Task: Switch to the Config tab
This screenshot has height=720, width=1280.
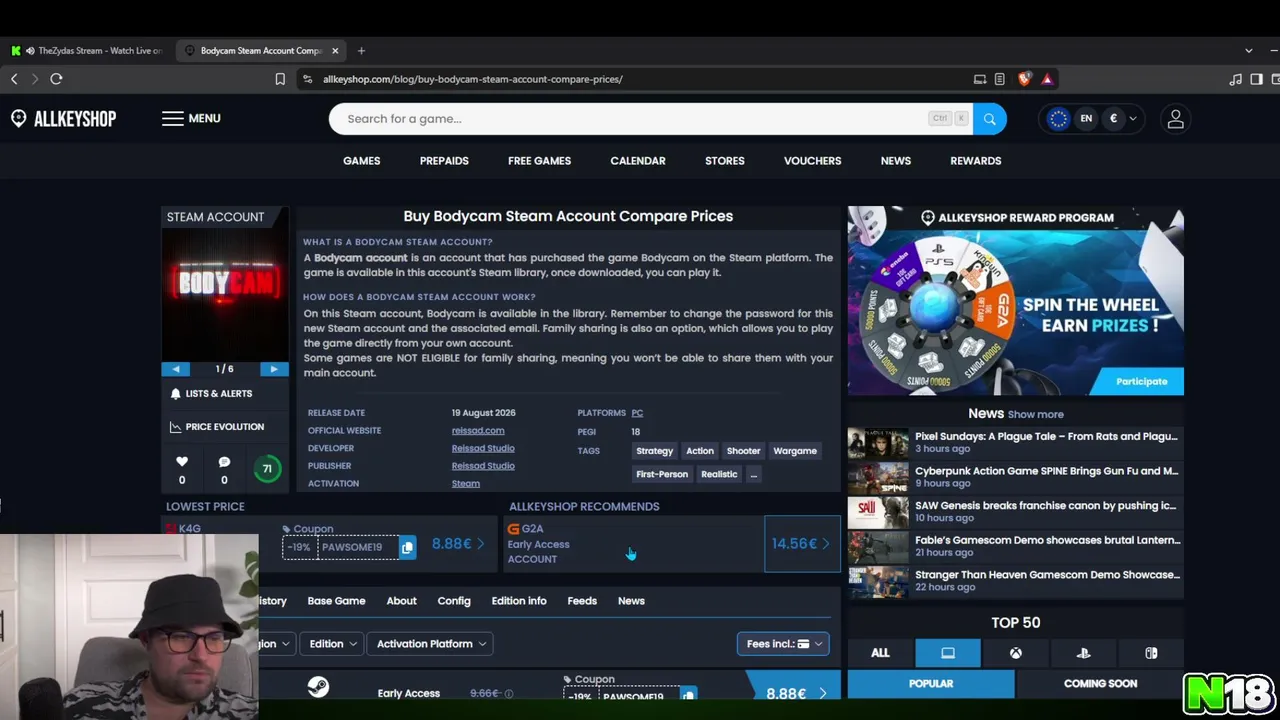Action: click(x=454, y=601)
